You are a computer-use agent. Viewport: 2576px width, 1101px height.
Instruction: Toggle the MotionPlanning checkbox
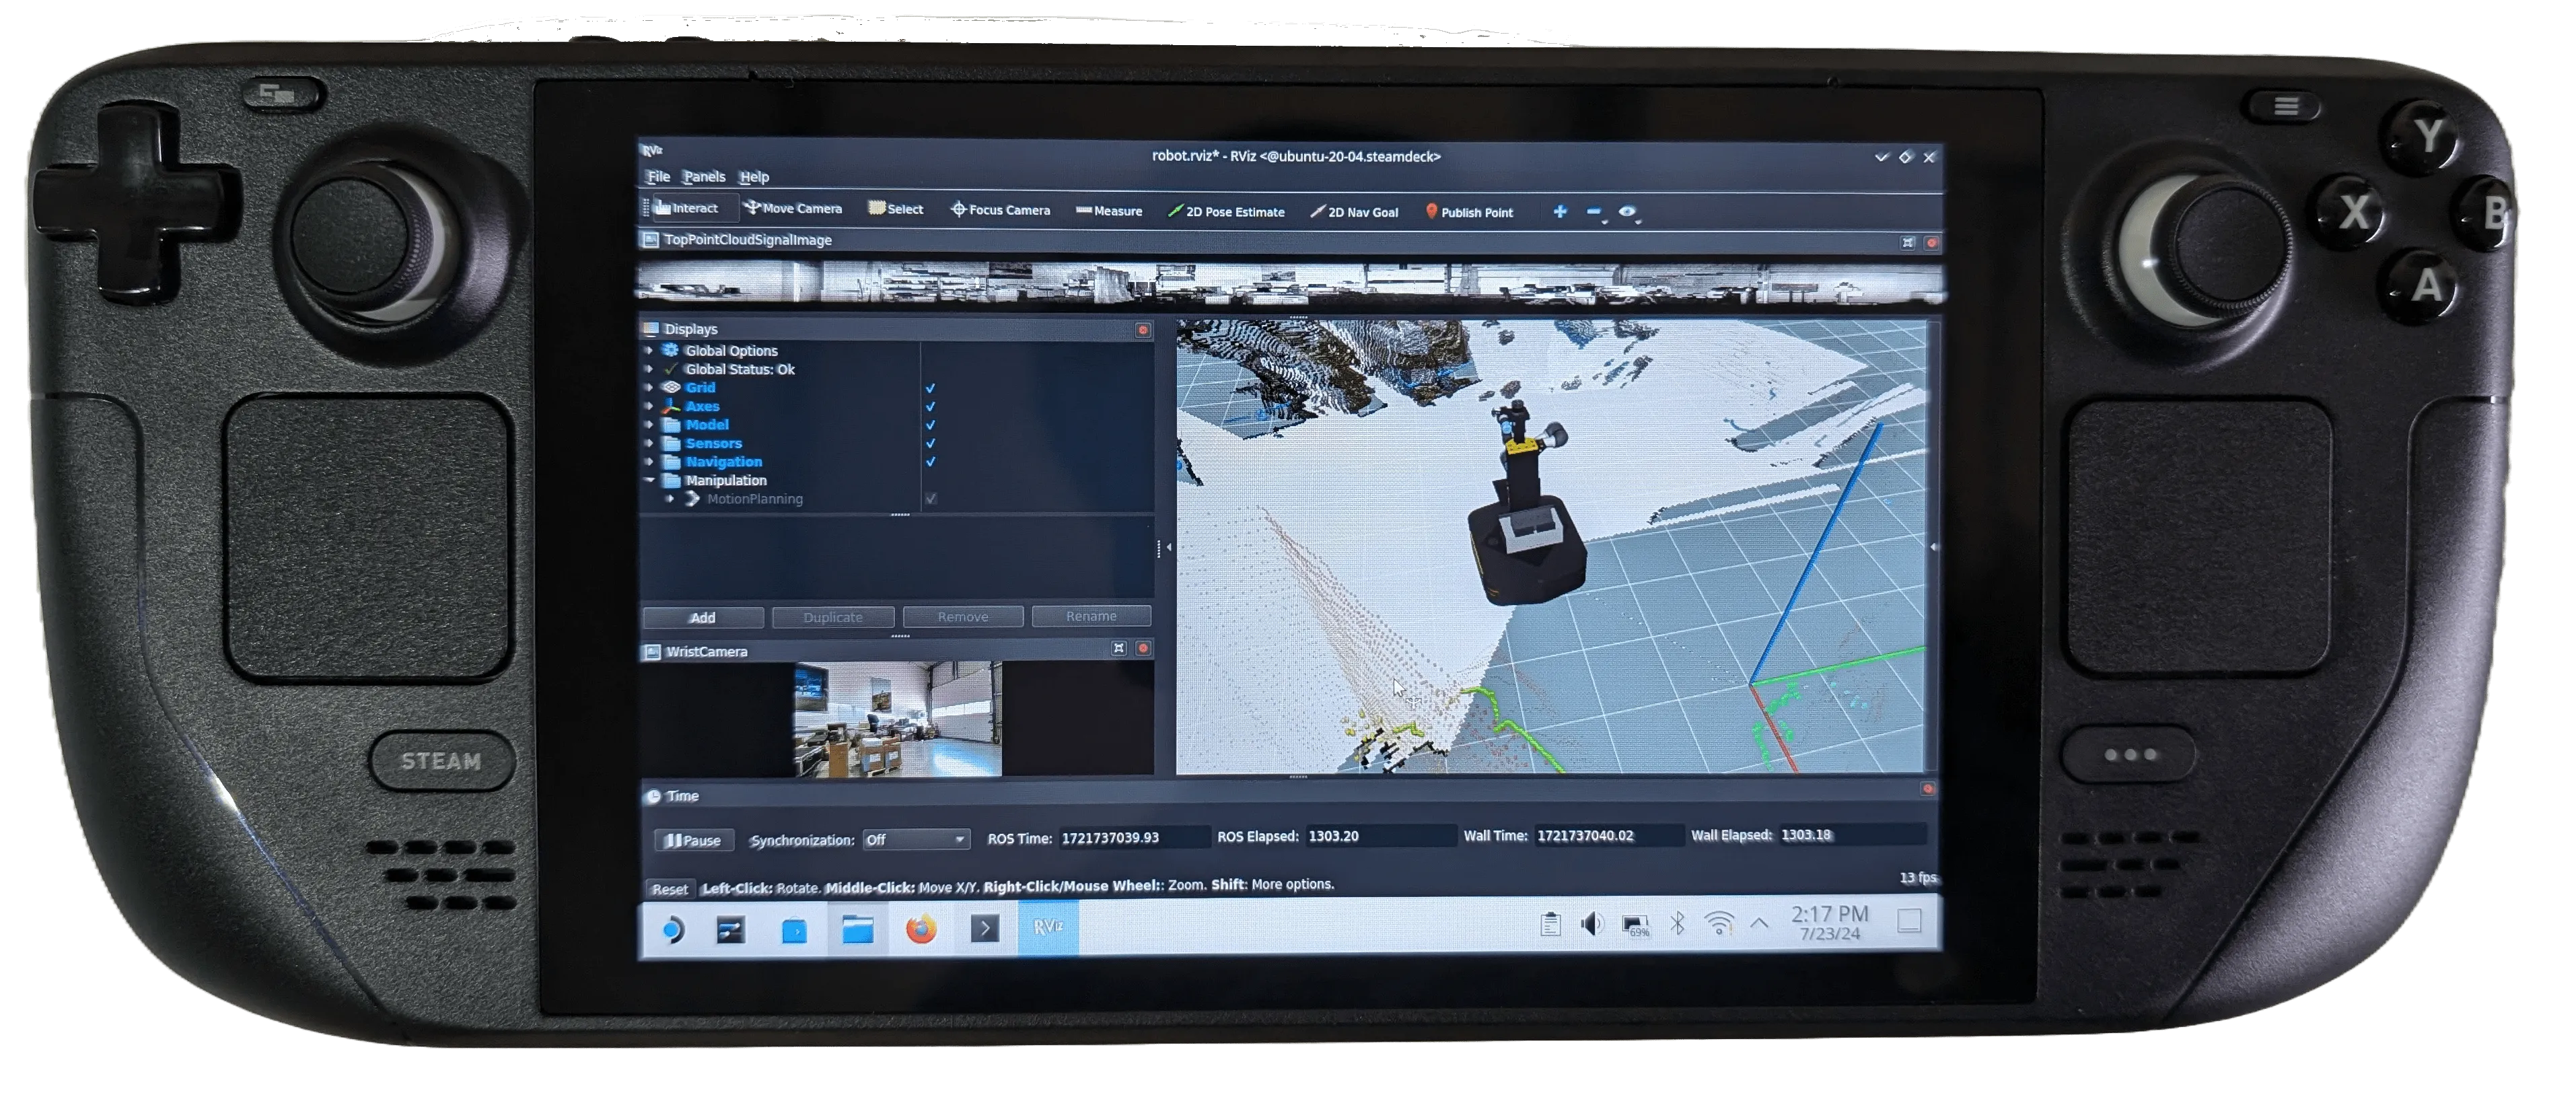tap(930, 499)
